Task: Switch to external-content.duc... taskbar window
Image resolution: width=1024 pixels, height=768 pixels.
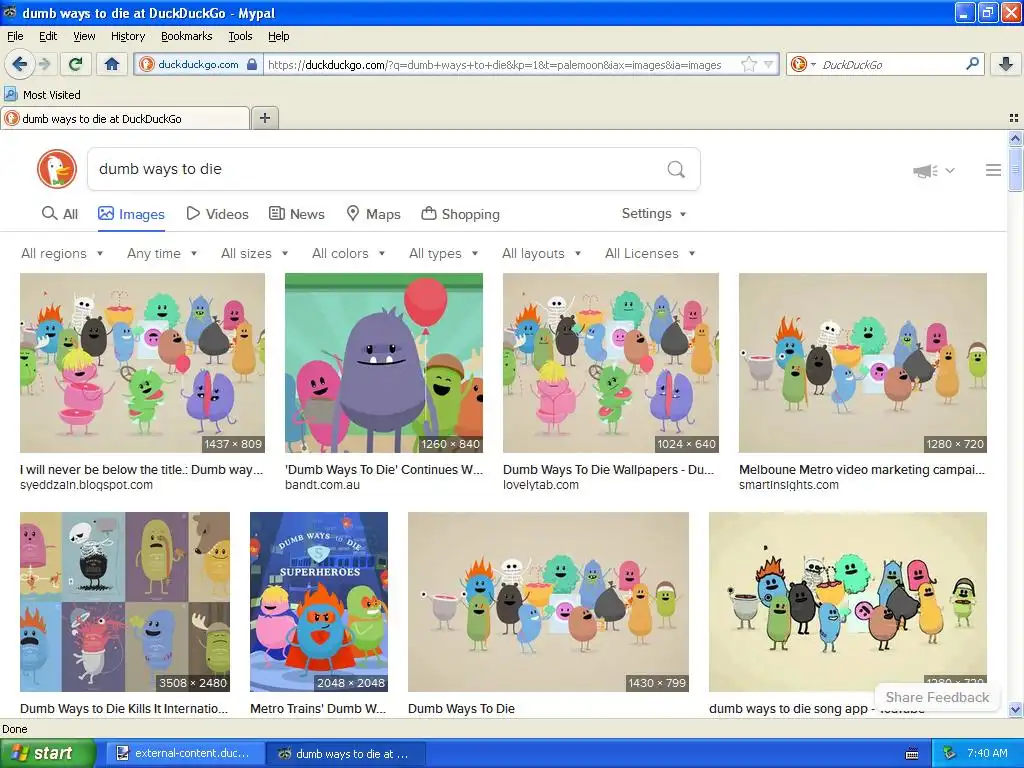Action: (185, 754)
